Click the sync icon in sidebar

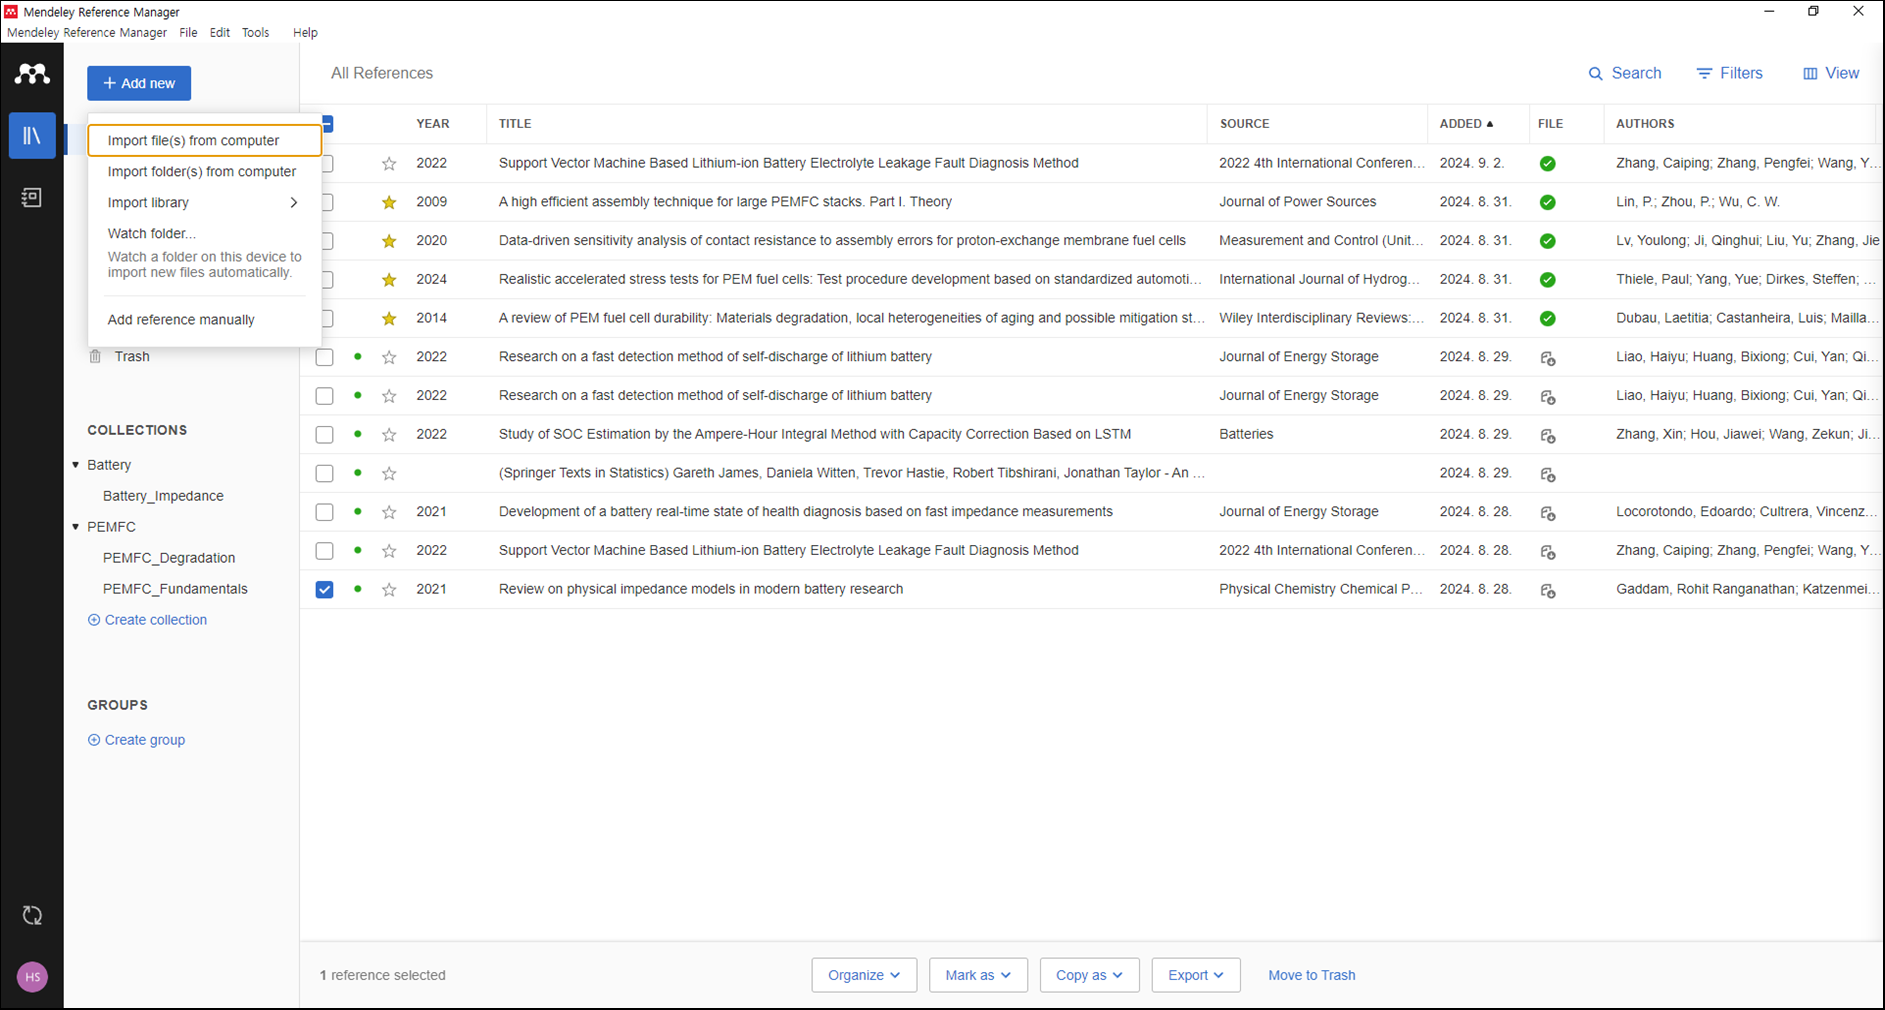point(32,915)
